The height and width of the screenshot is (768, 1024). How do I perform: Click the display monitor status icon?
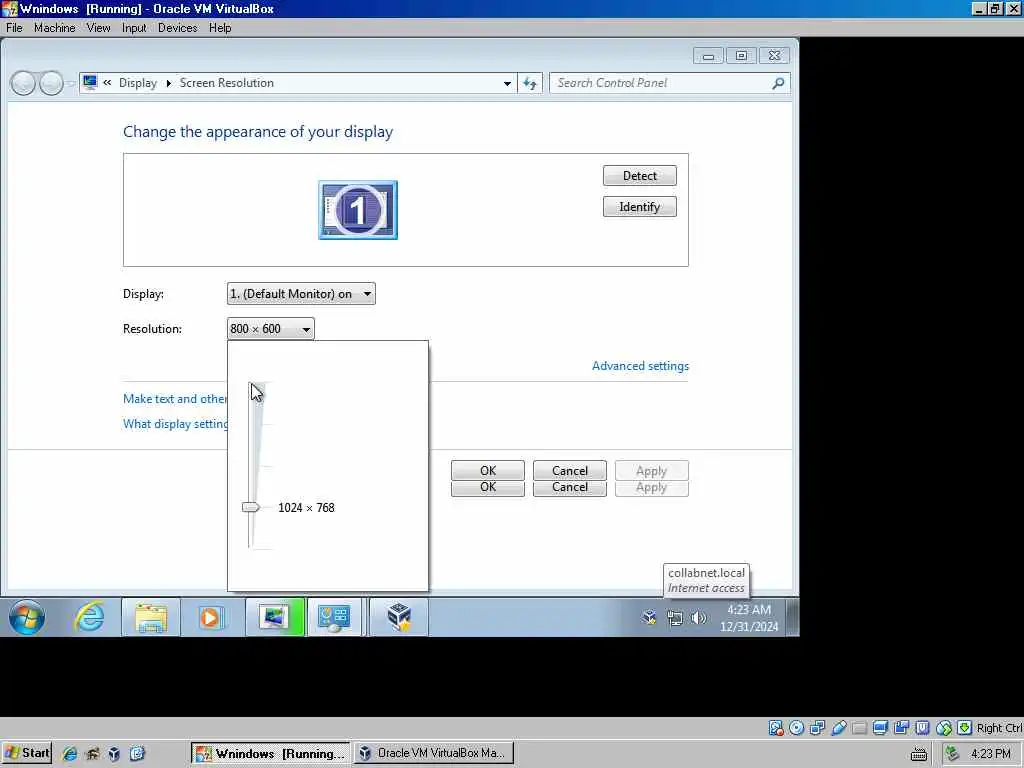[x=880, y=728]
